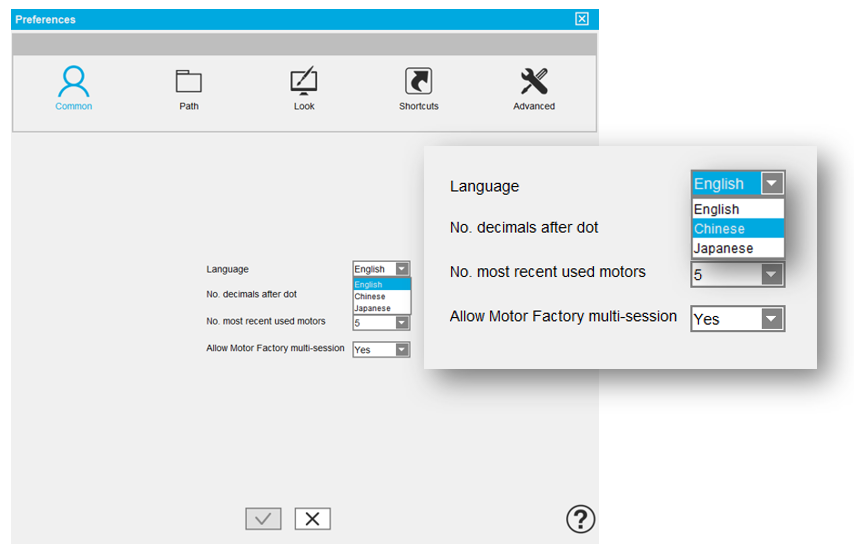Select the Shortcuts arrow icon
Viewport: 854px width, 560px height.
pyautogui.click(x=418, y=82)
